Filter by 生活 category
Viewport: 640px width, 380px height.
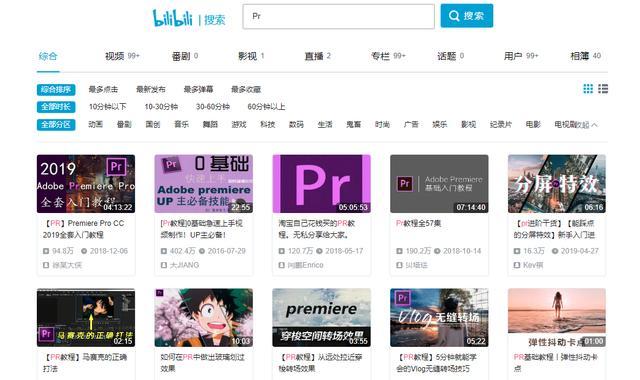pyautogui.click(x=325, y=124)
